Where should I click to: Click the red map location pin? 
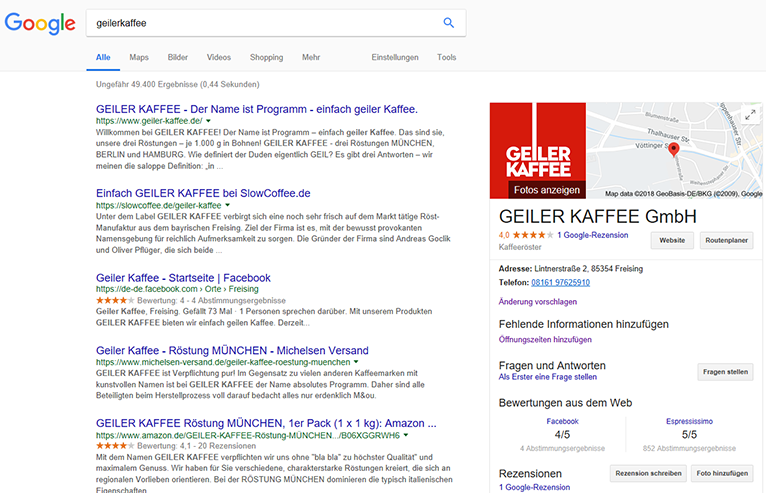tap(673, 150)
